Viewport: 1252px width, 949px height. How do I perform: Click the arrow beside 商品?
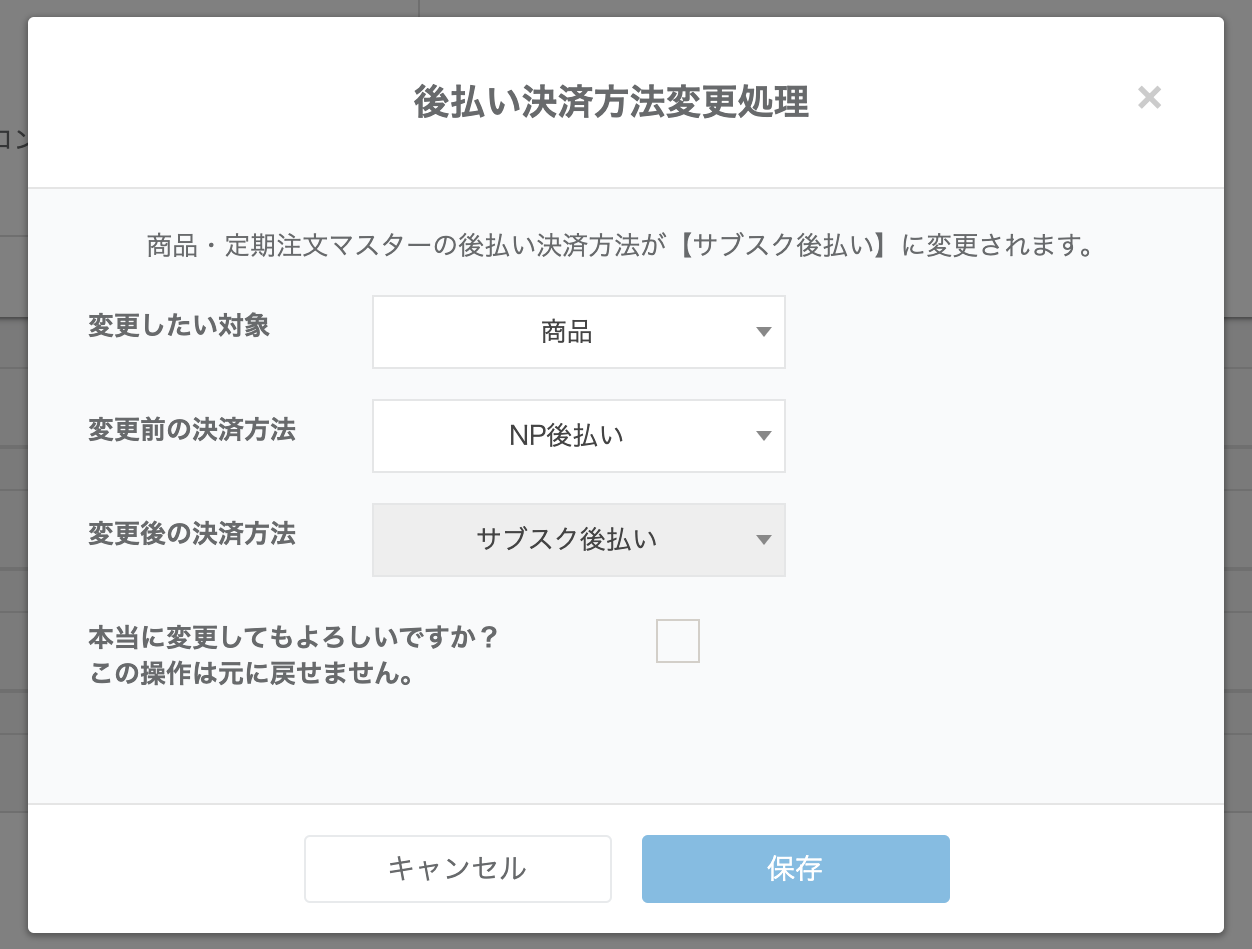coord(764,332)
